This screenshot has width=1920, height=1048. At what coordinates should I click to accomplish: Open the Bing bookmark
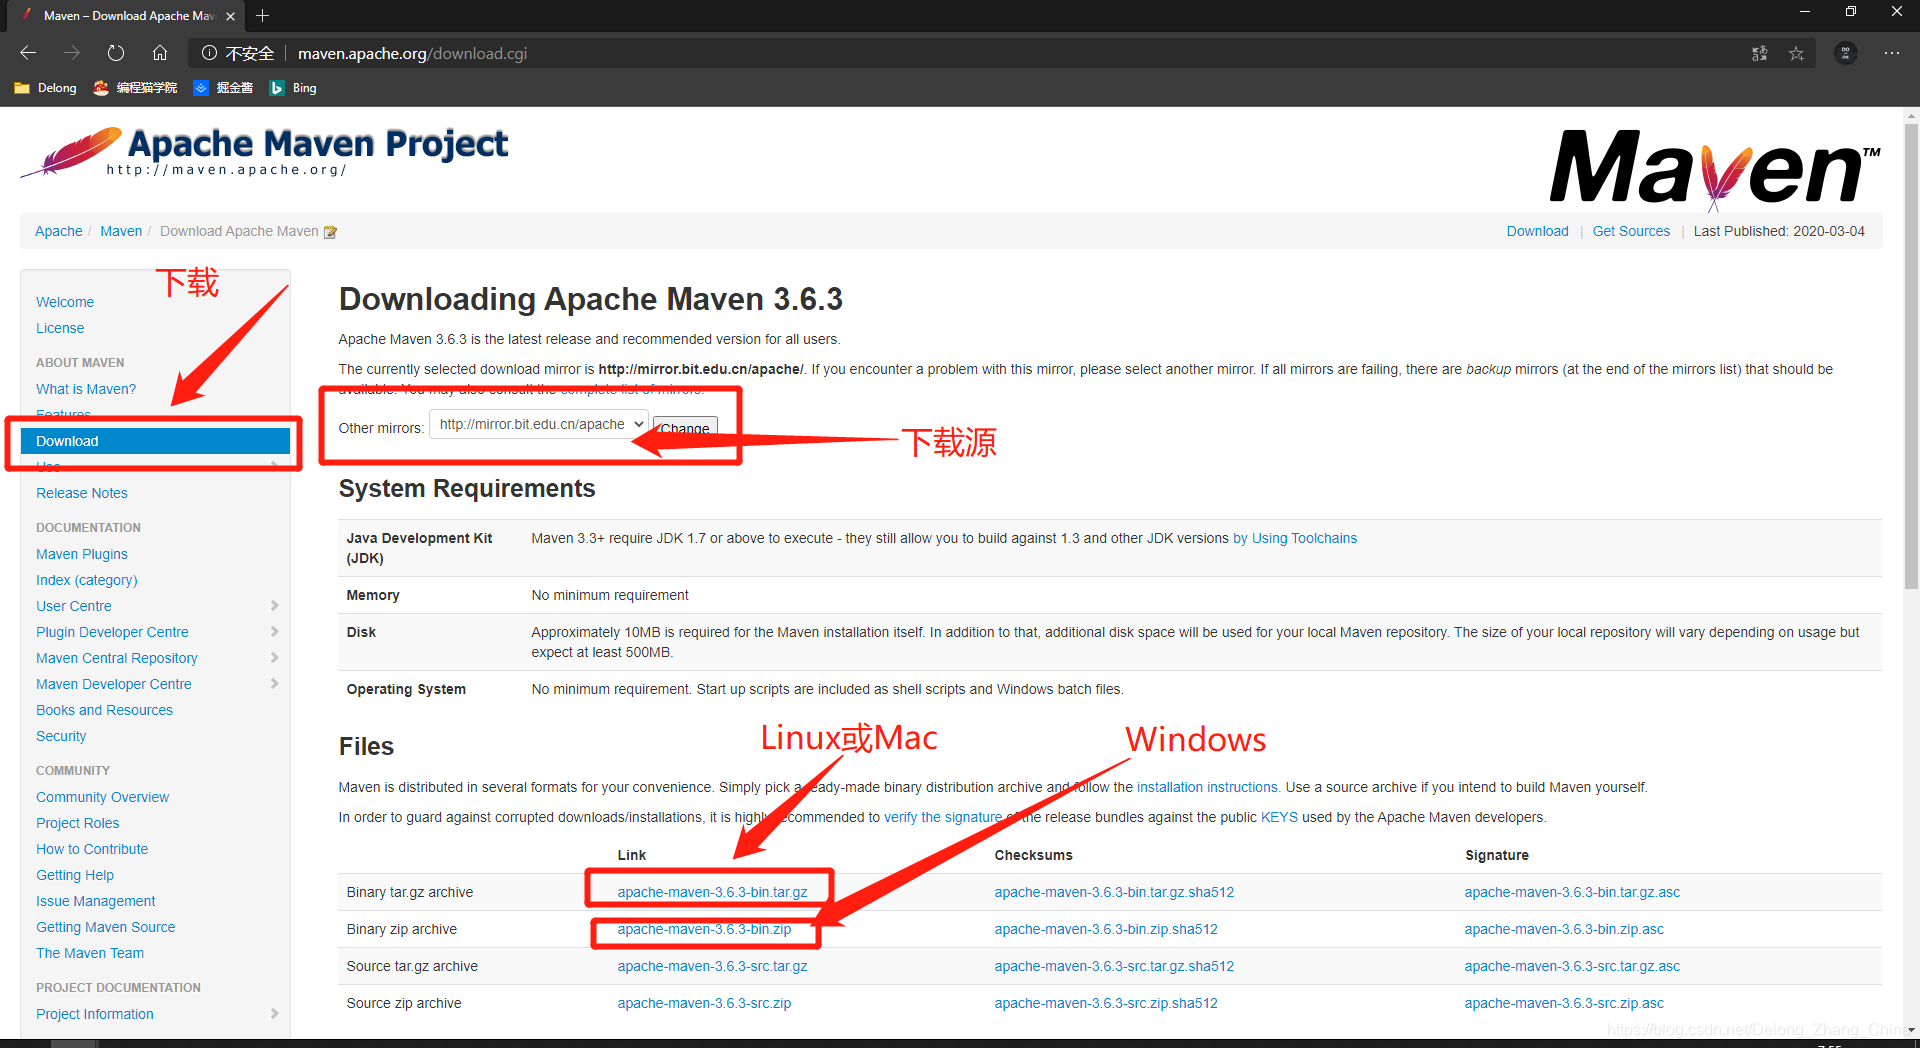293,88
